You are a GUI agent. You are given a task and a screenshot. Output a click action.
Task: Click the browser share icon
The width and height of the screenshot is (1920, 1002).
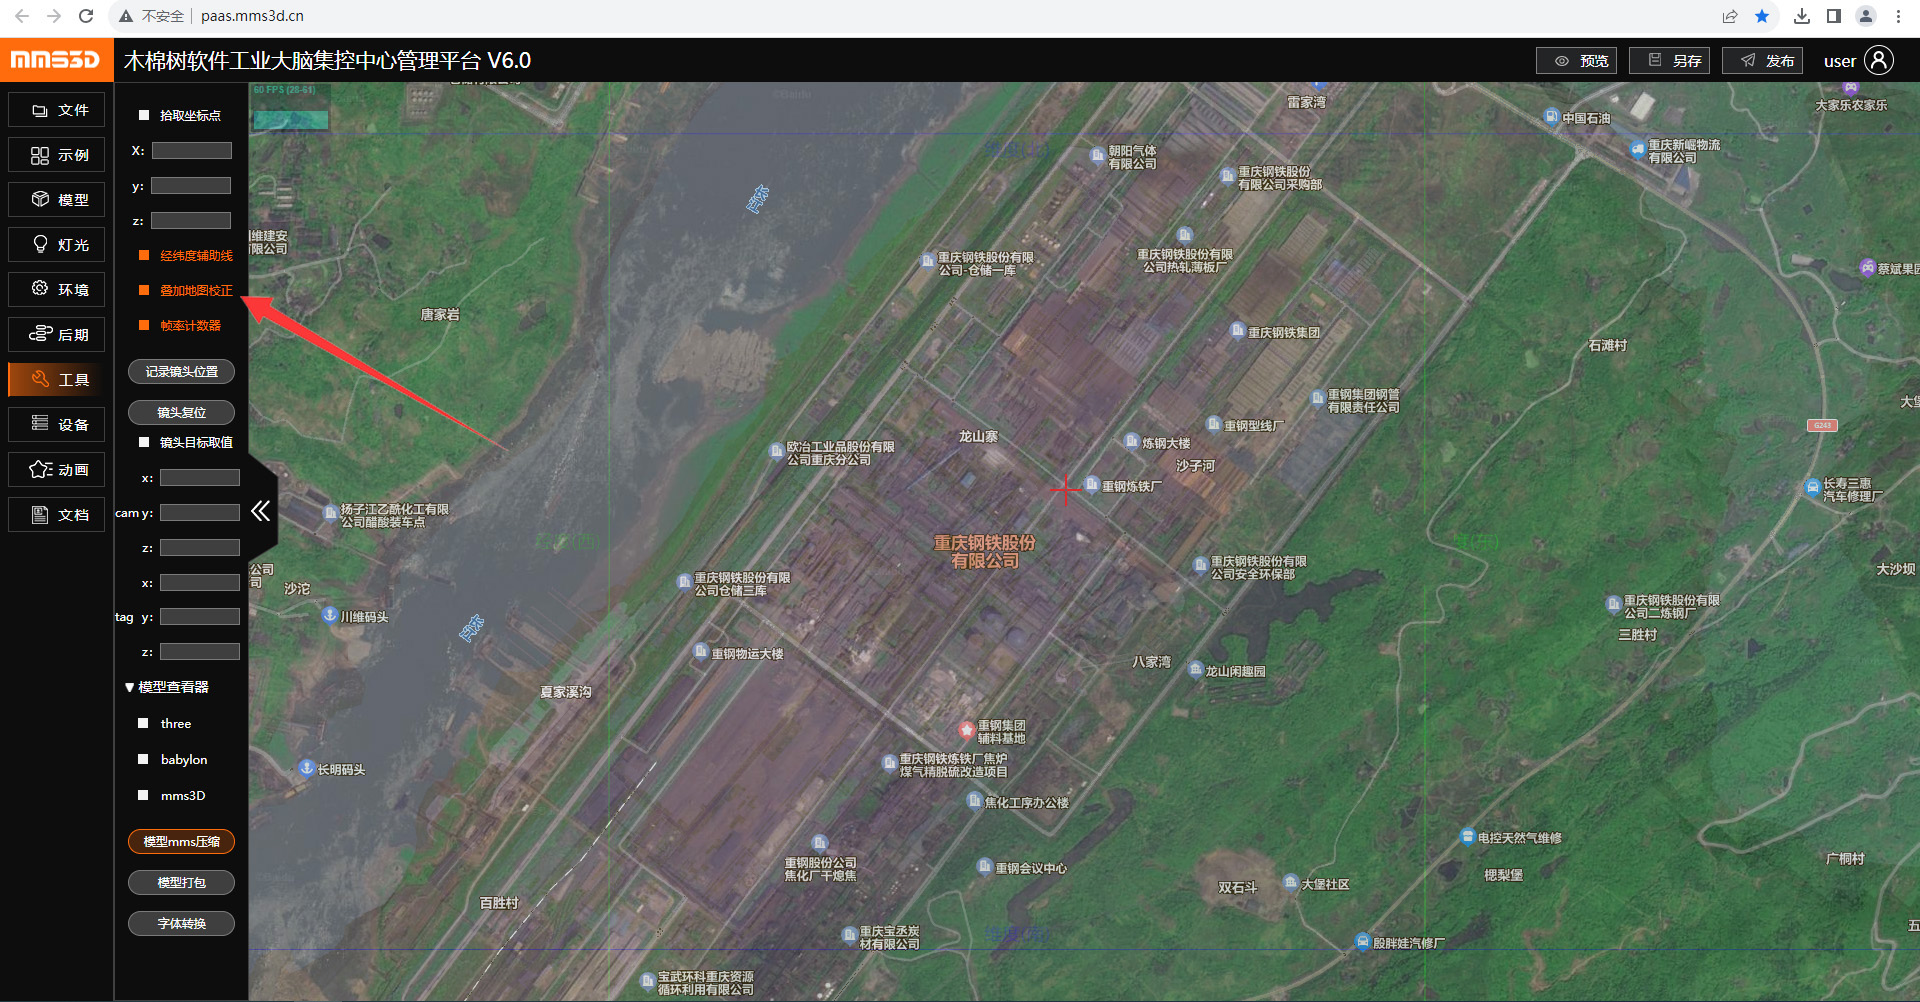coord(1730,16)
